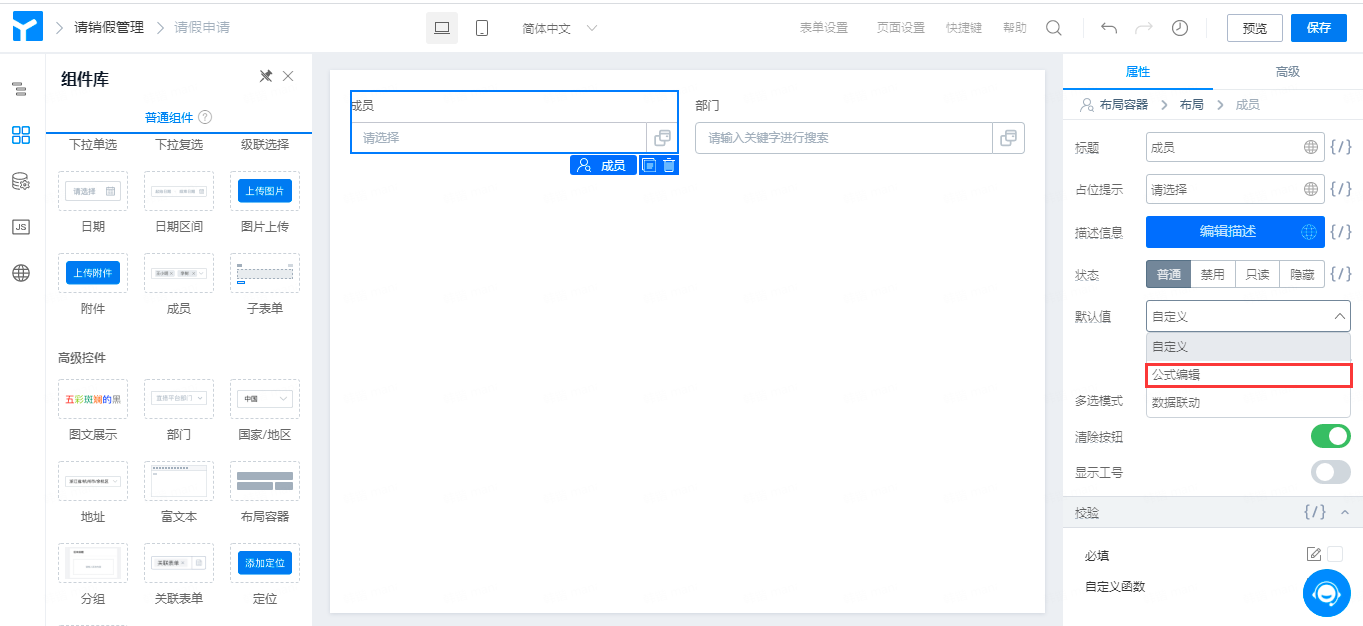Select 普通组件 tab in library

(169, 117)
